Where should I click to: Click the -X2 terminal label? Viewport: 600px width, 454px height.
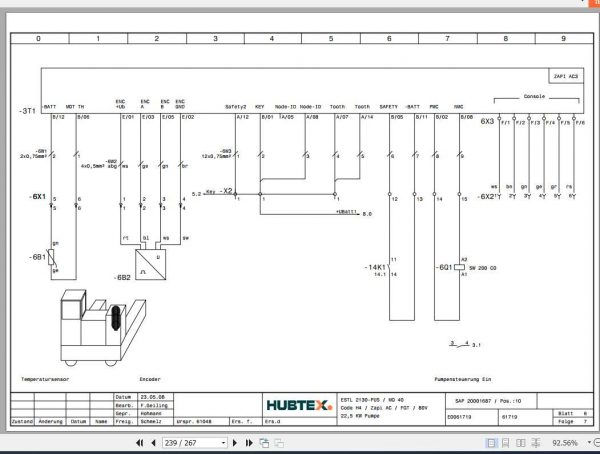click(226, 191)
